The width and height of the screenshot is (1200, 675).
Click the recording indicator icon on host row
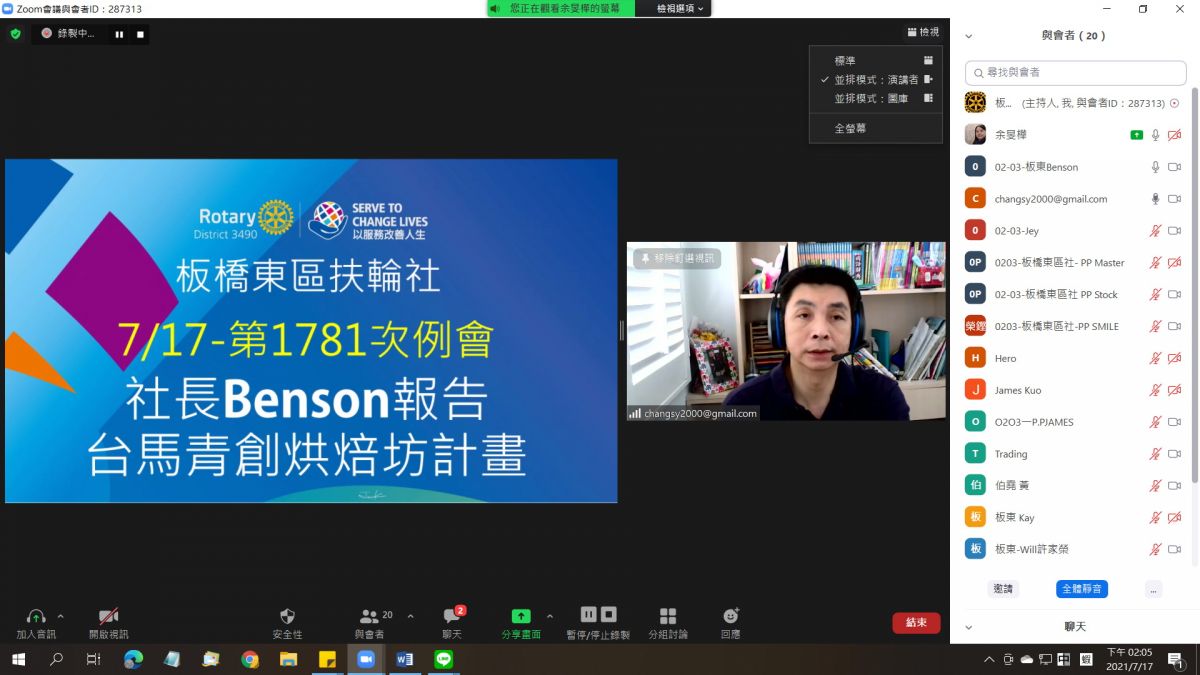point(1174,103)
